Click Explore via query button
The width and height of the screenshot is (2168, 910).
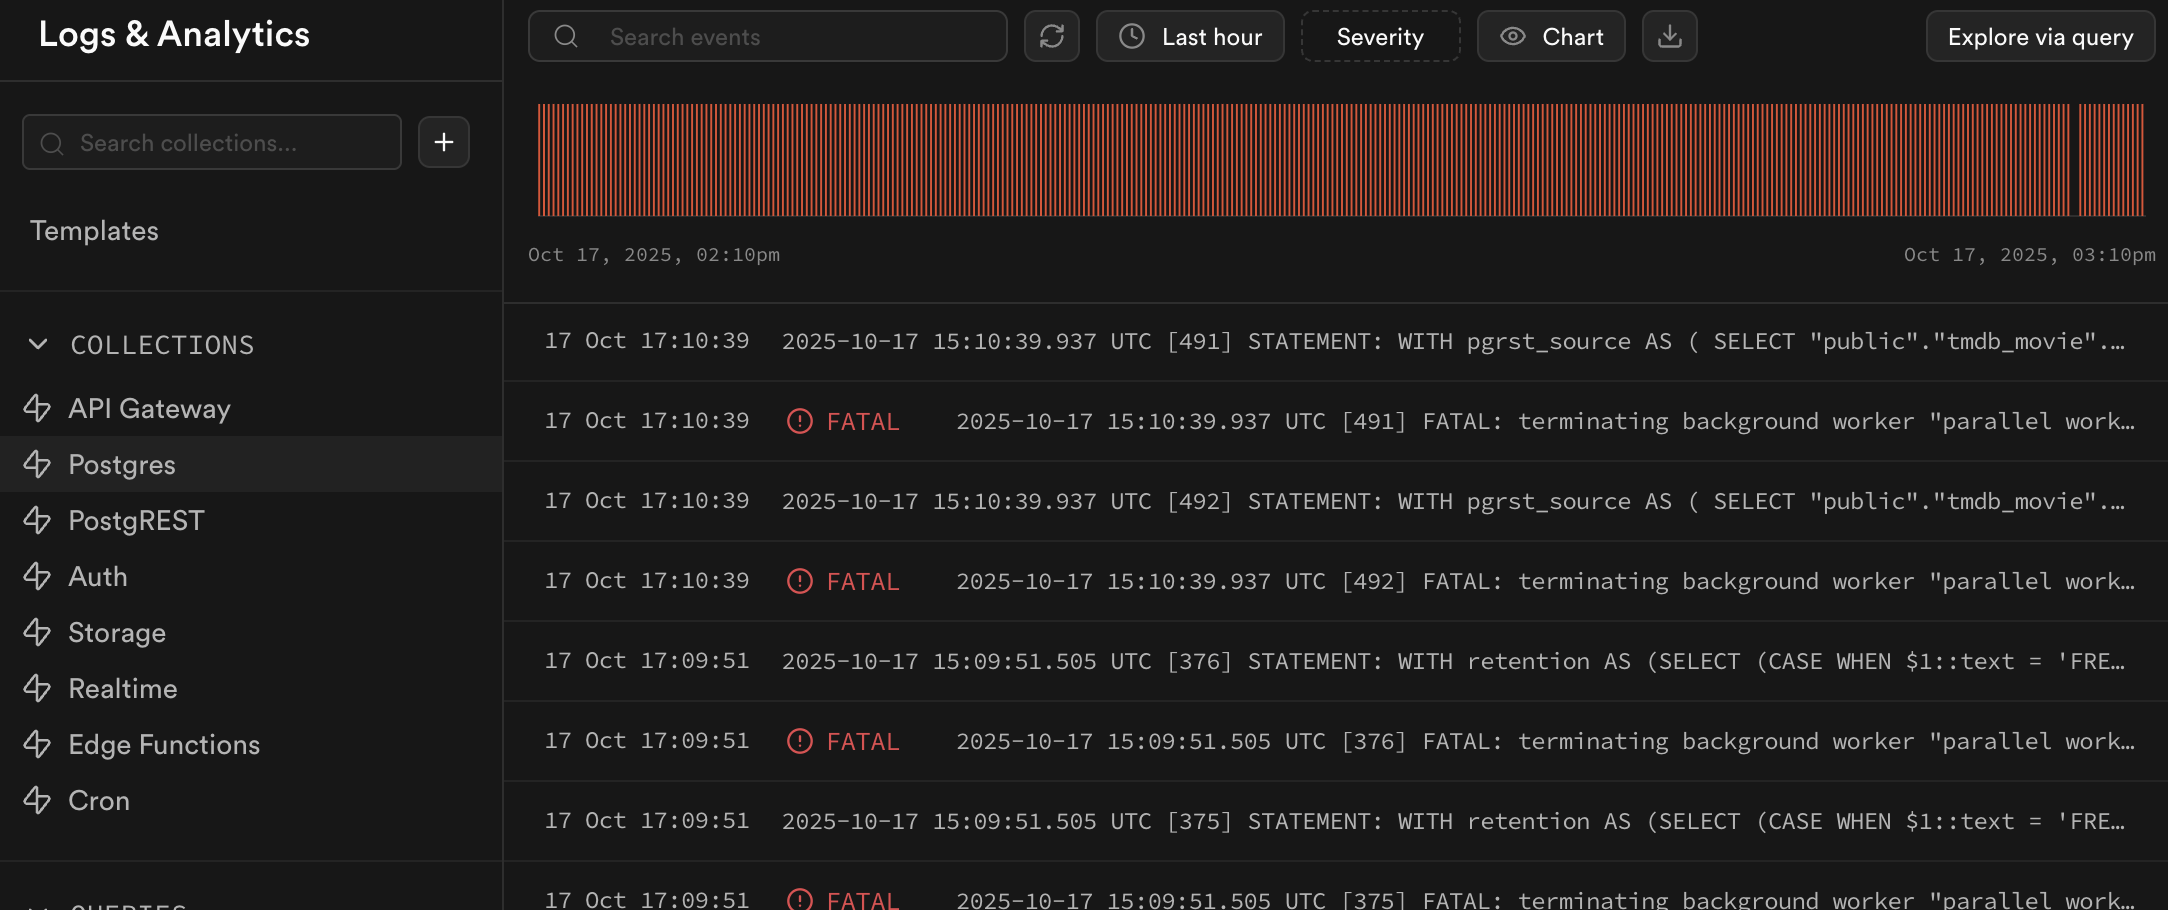(x=2040, y=37)
